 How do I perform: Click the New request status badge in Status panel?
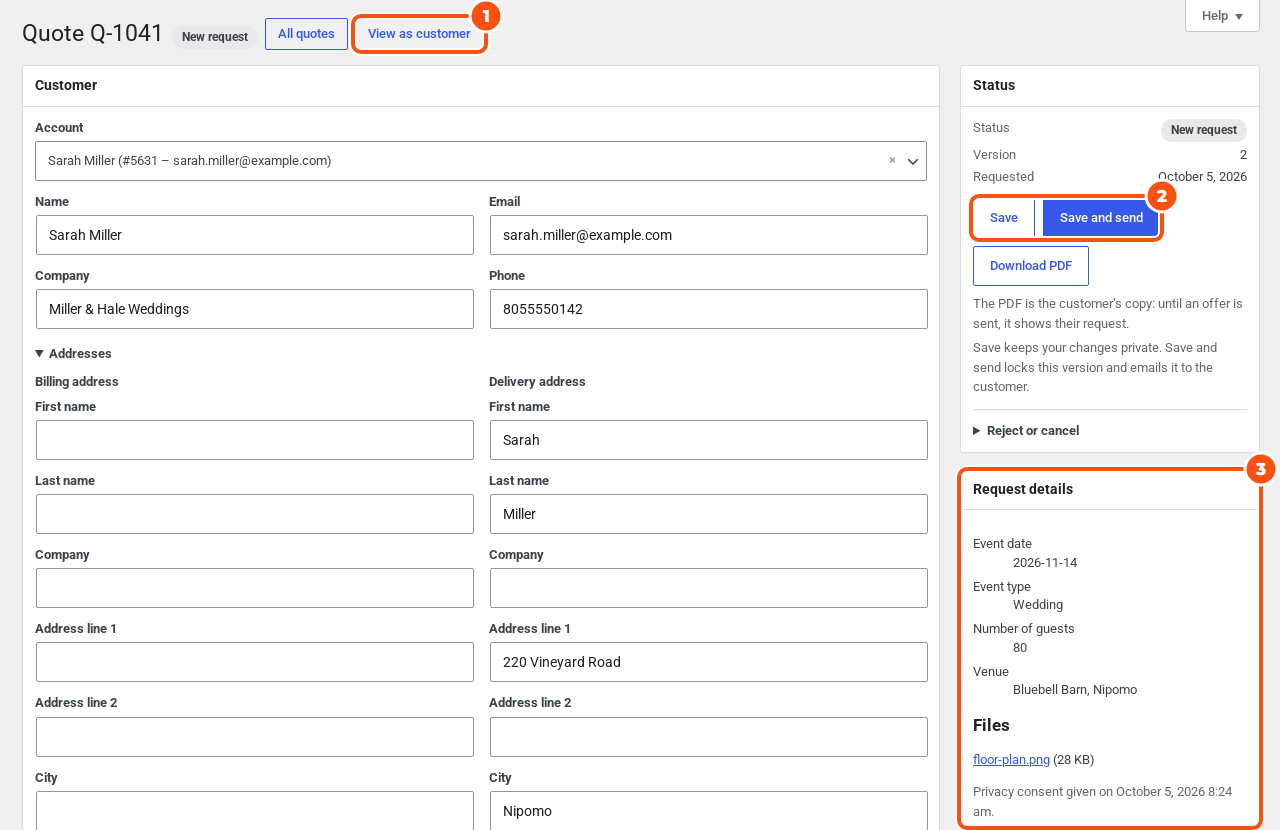1204,130
